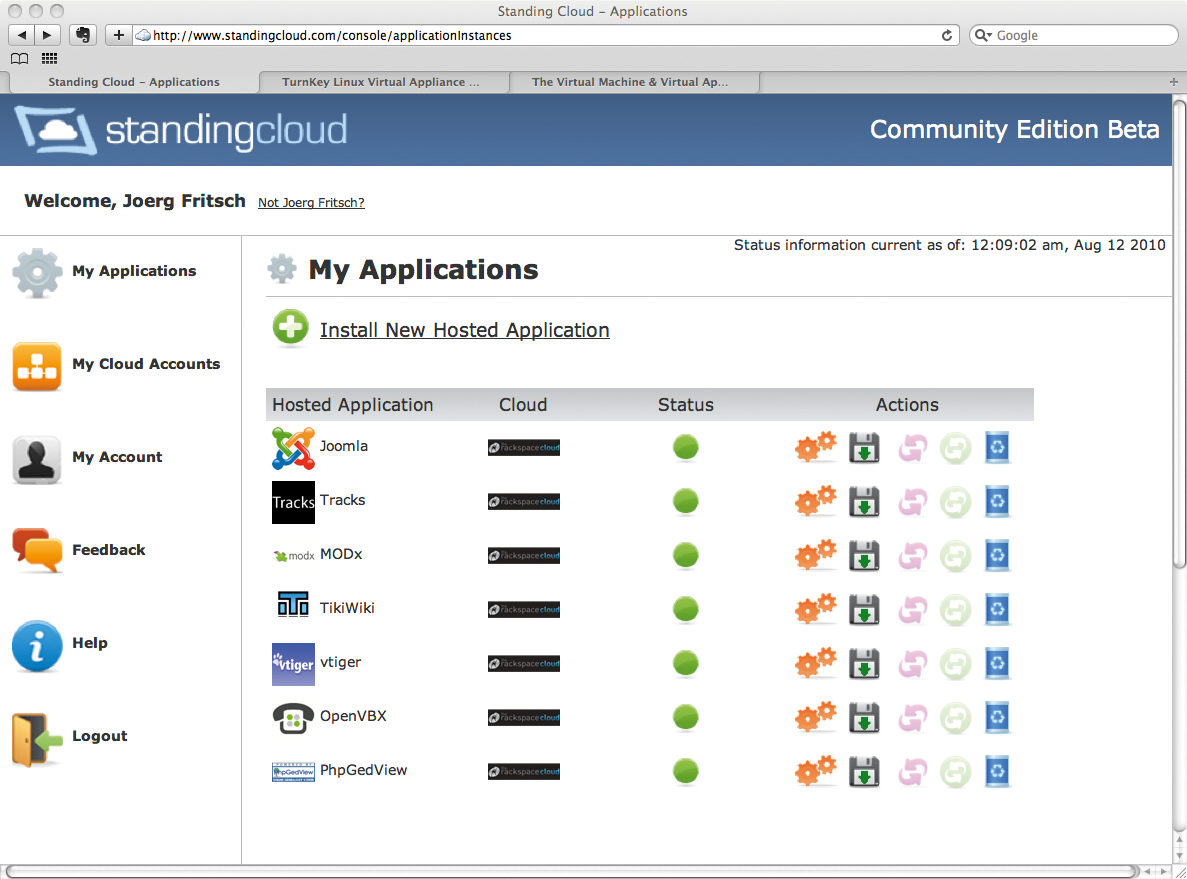
Task: Click the Not Joerg Fritsch? link
Action: (311, 203)
